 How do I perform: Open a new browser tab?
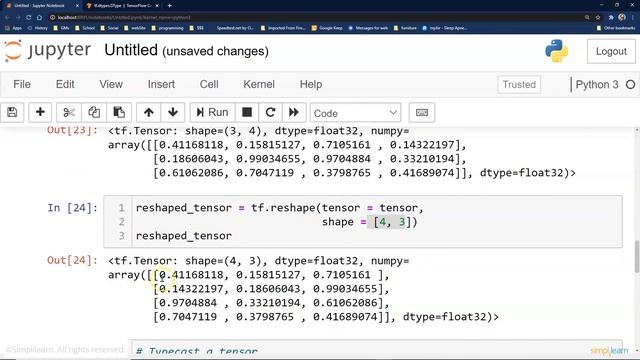169,6
